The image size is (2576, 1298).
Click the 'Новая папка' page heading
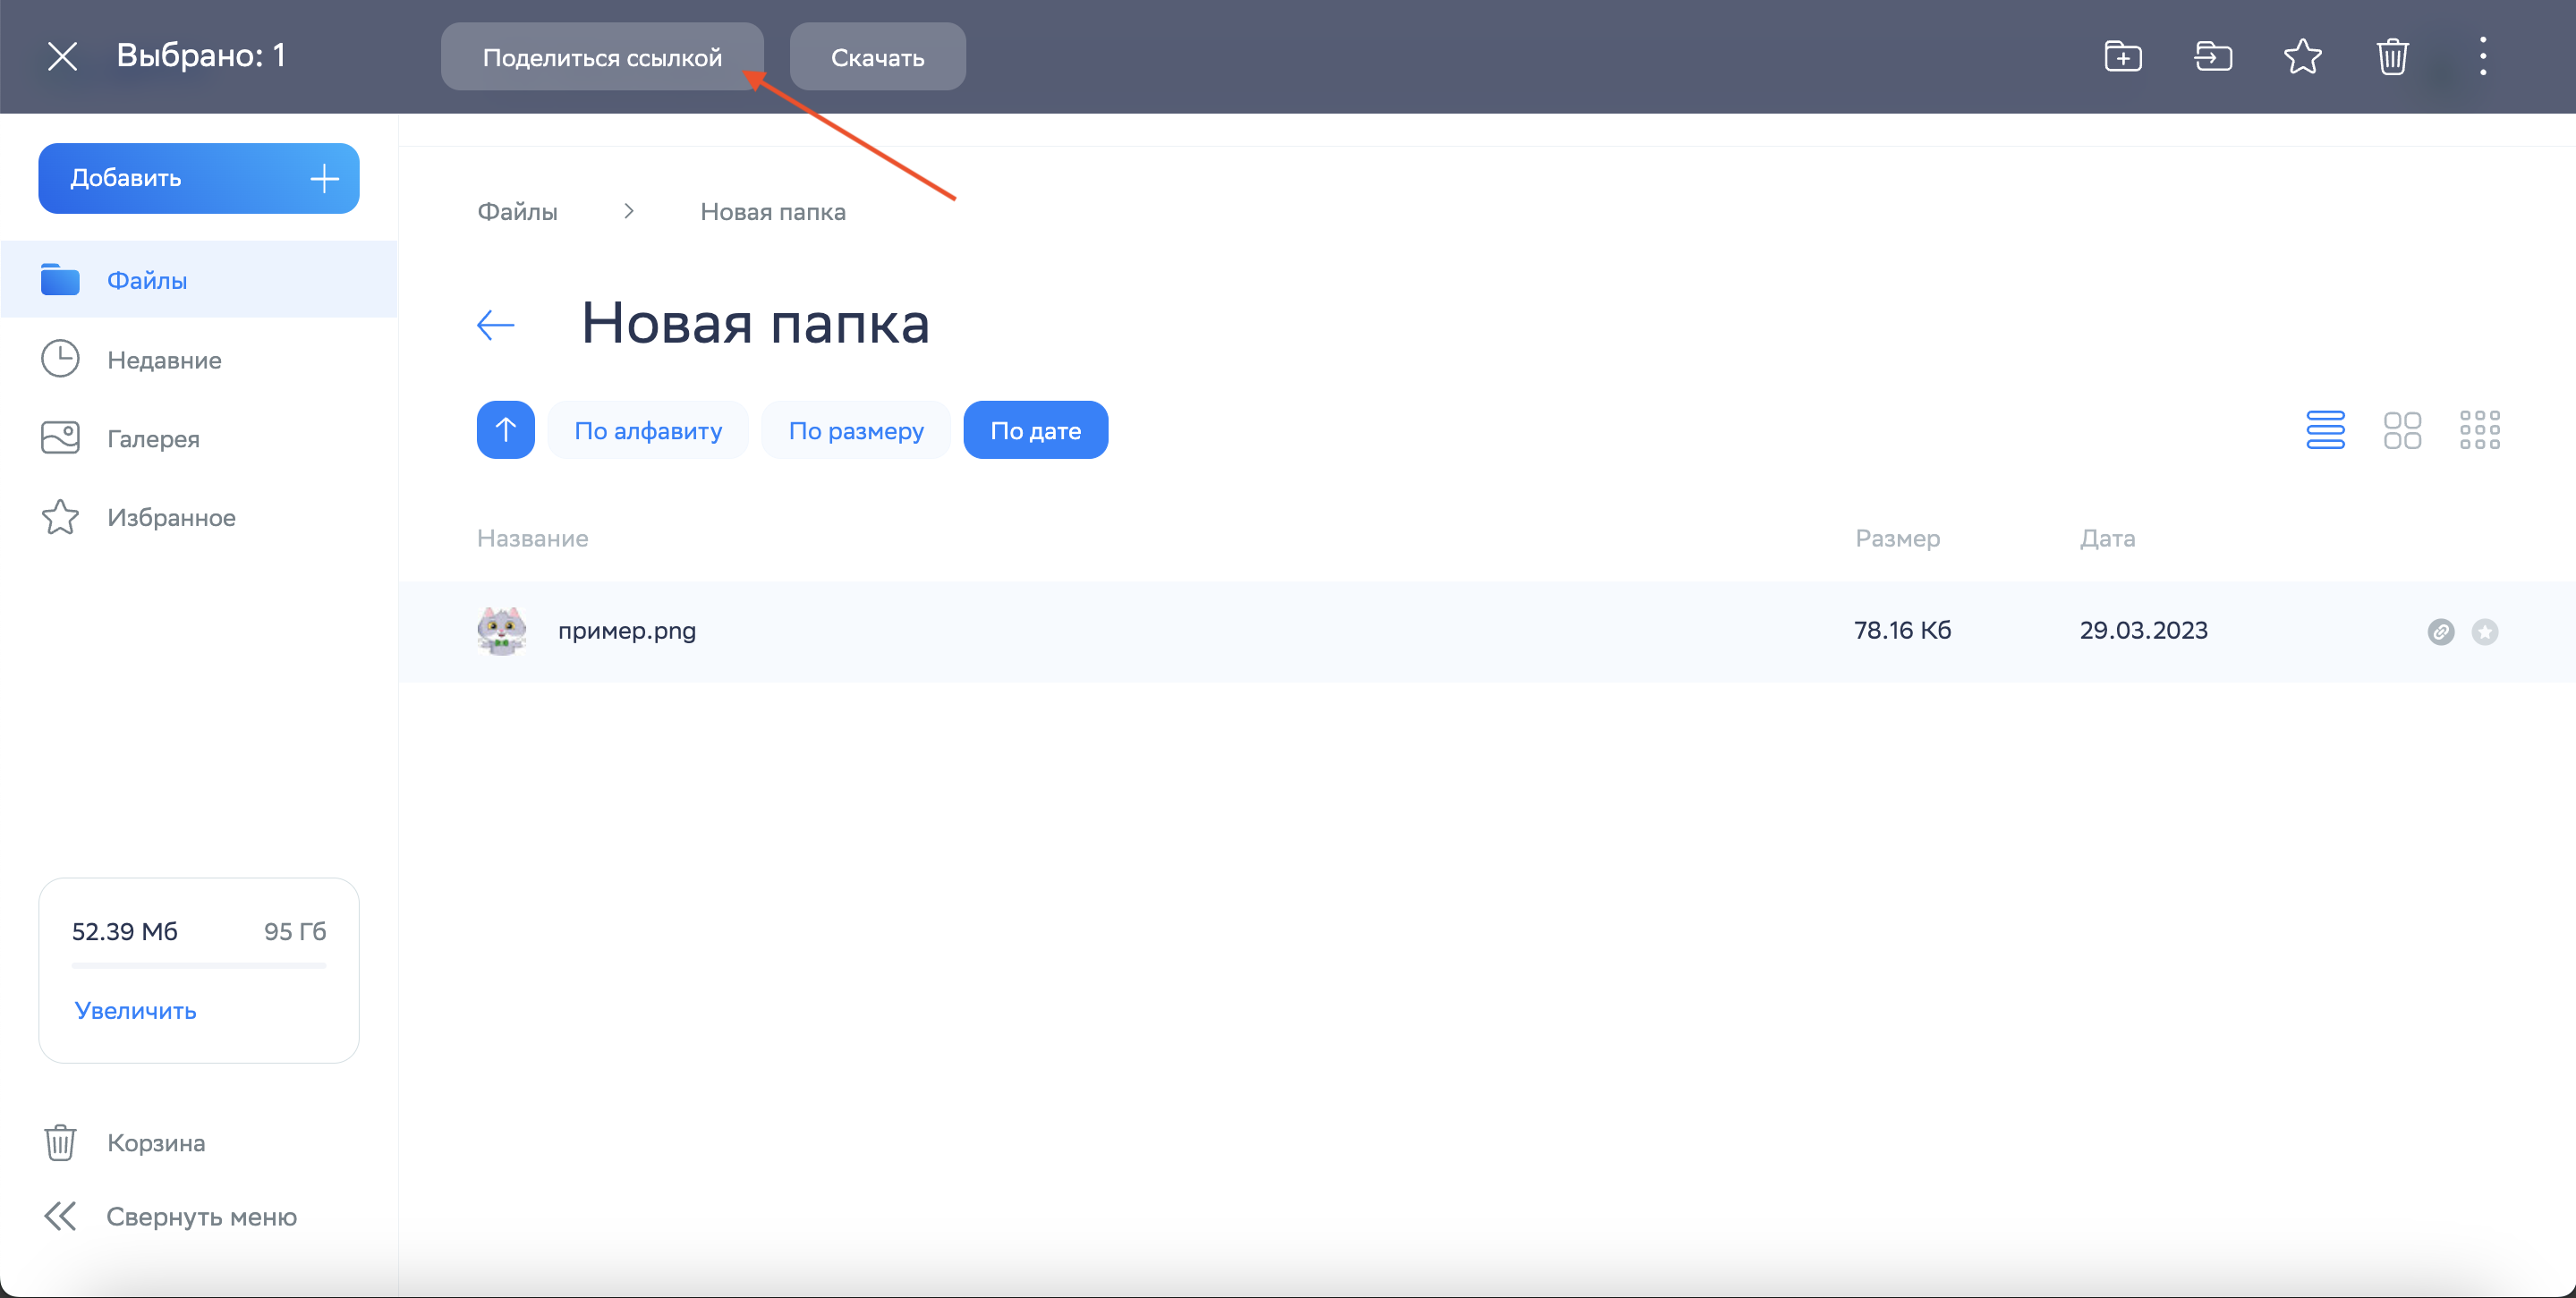coord(755,323)
